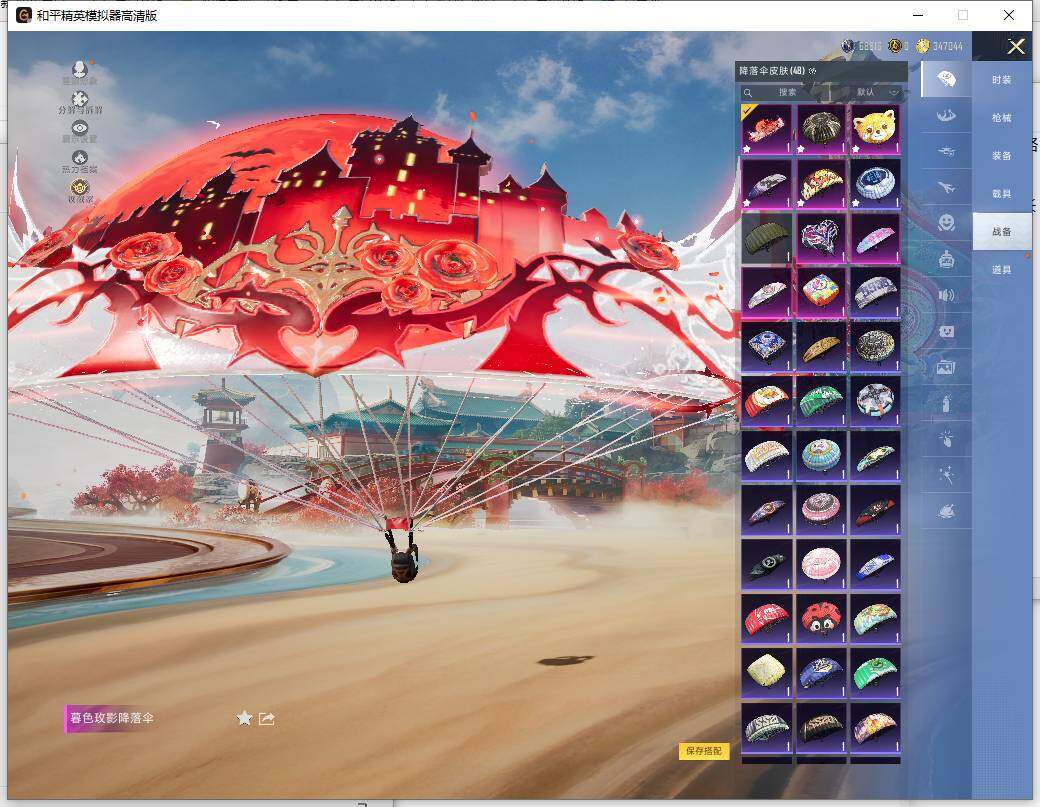The image size is (1040, 807).
Task: Switch to the 装备 tab
Action: pyautogui.click(x=1002, y=155)
